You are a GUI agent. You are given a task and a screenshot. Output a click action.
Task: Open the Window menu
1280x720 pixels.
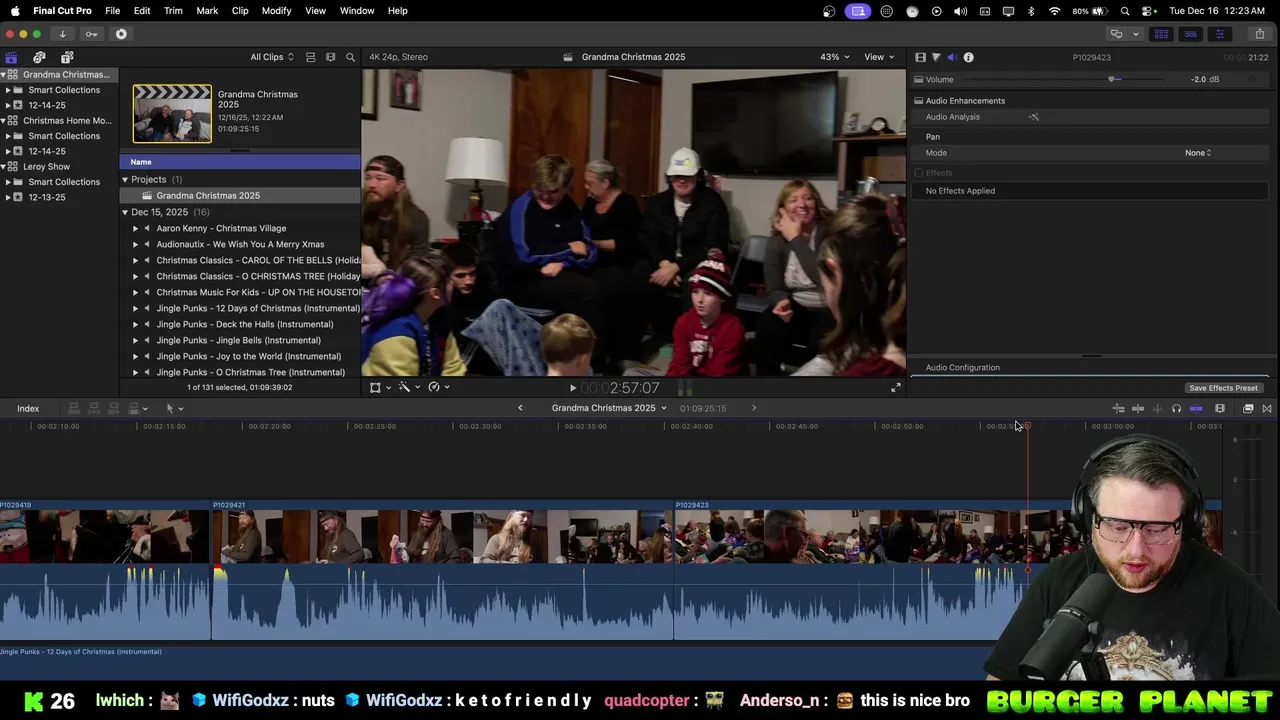click(357, 11)
